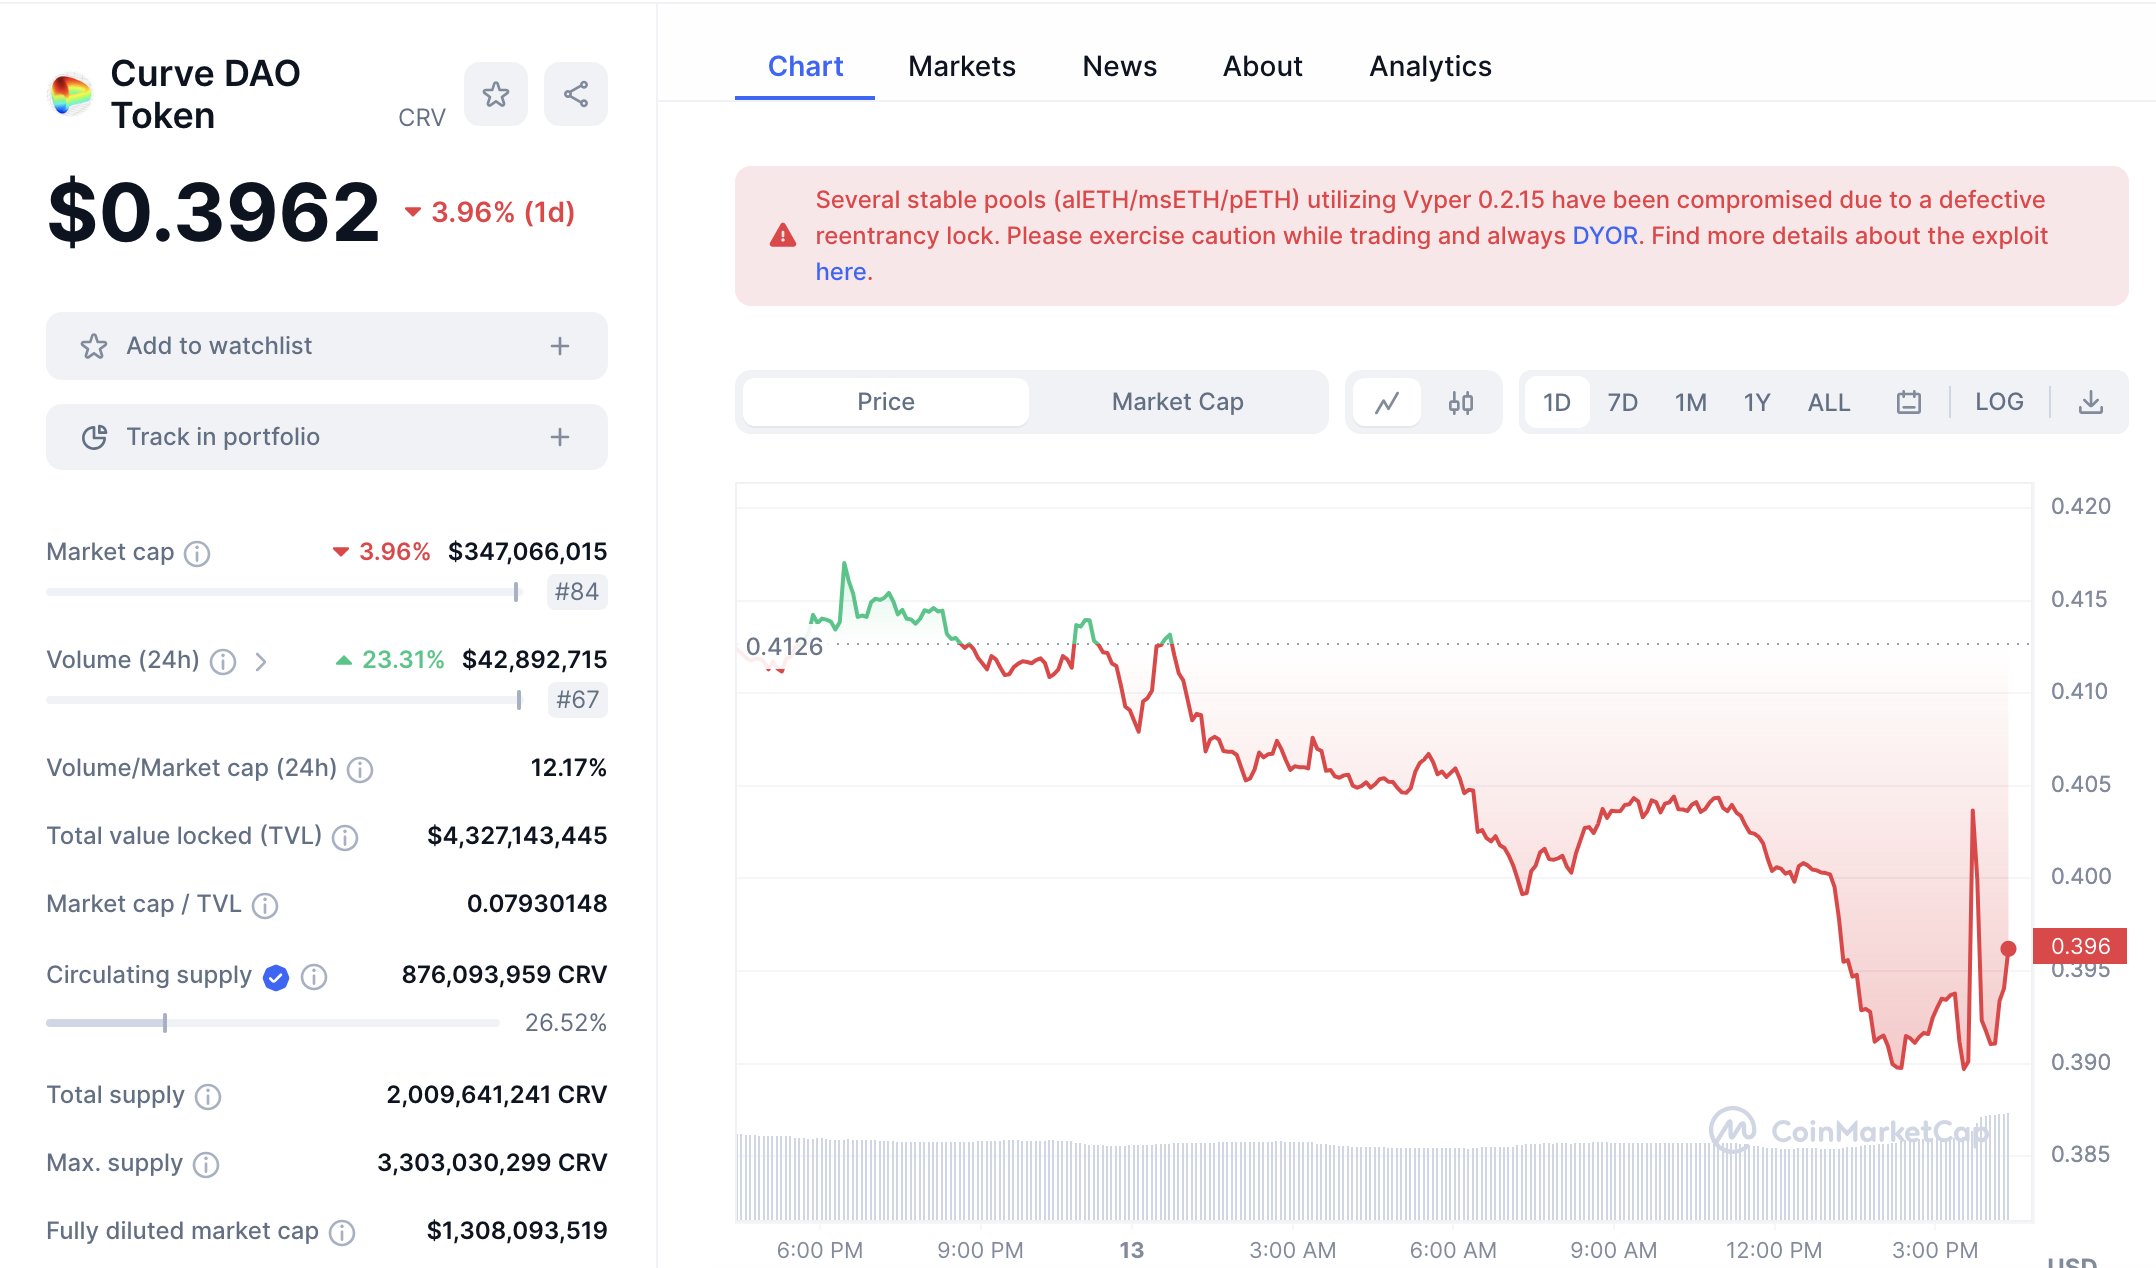Viewport: 2156px width, 1268px height.
Task: Download chart data icon
Action: tap(2090, 402)
